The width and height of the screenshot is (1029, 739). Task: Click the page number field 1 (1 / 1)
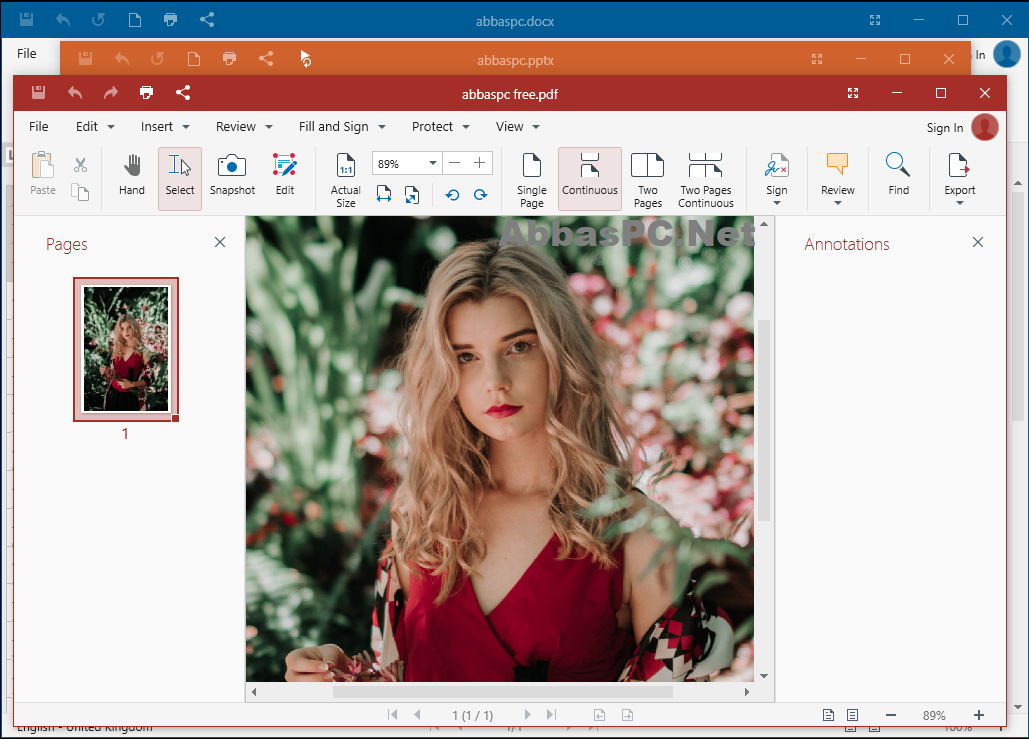click(472, 715)
